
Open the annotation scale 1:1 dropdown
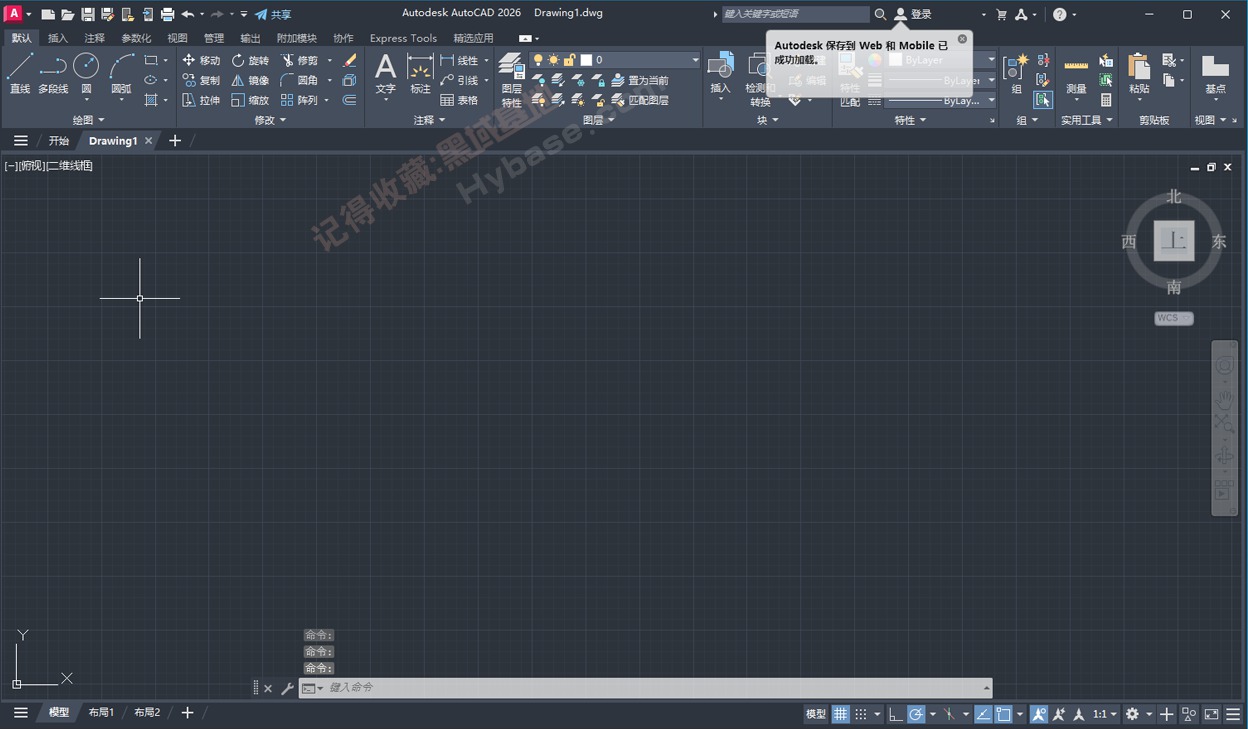(x=1104, y=714)
